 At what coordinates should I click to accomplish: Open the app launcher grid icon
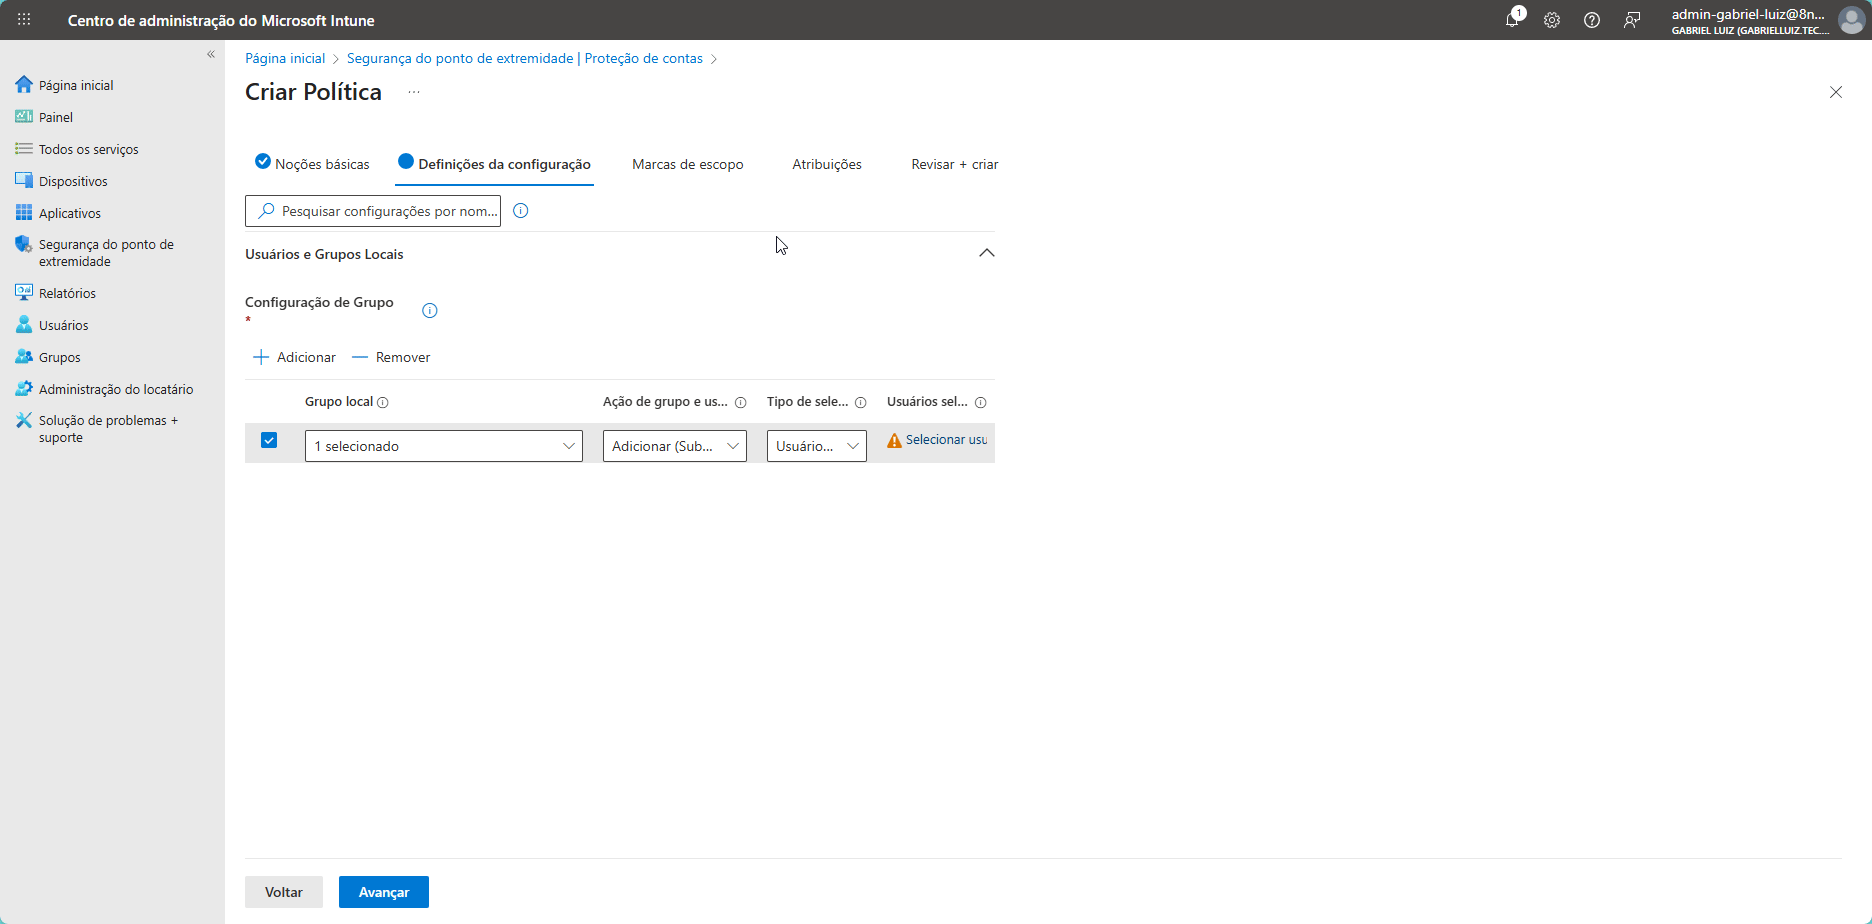click(24, 20)
